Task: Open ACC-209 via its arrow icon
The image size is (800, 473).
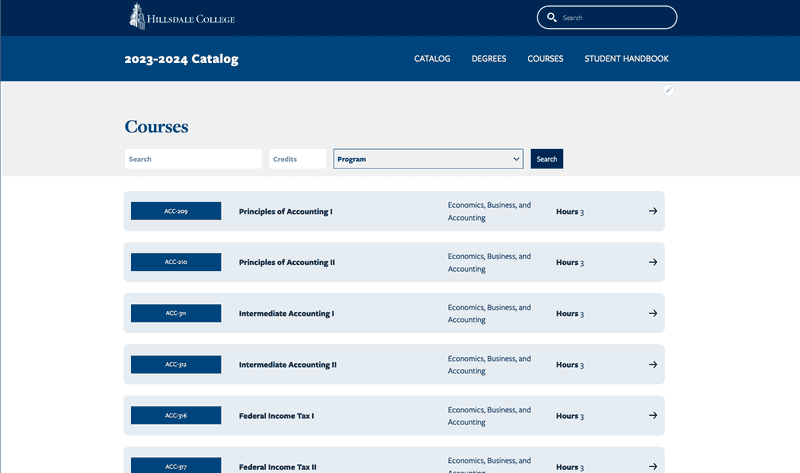Action: coord(653,211)
